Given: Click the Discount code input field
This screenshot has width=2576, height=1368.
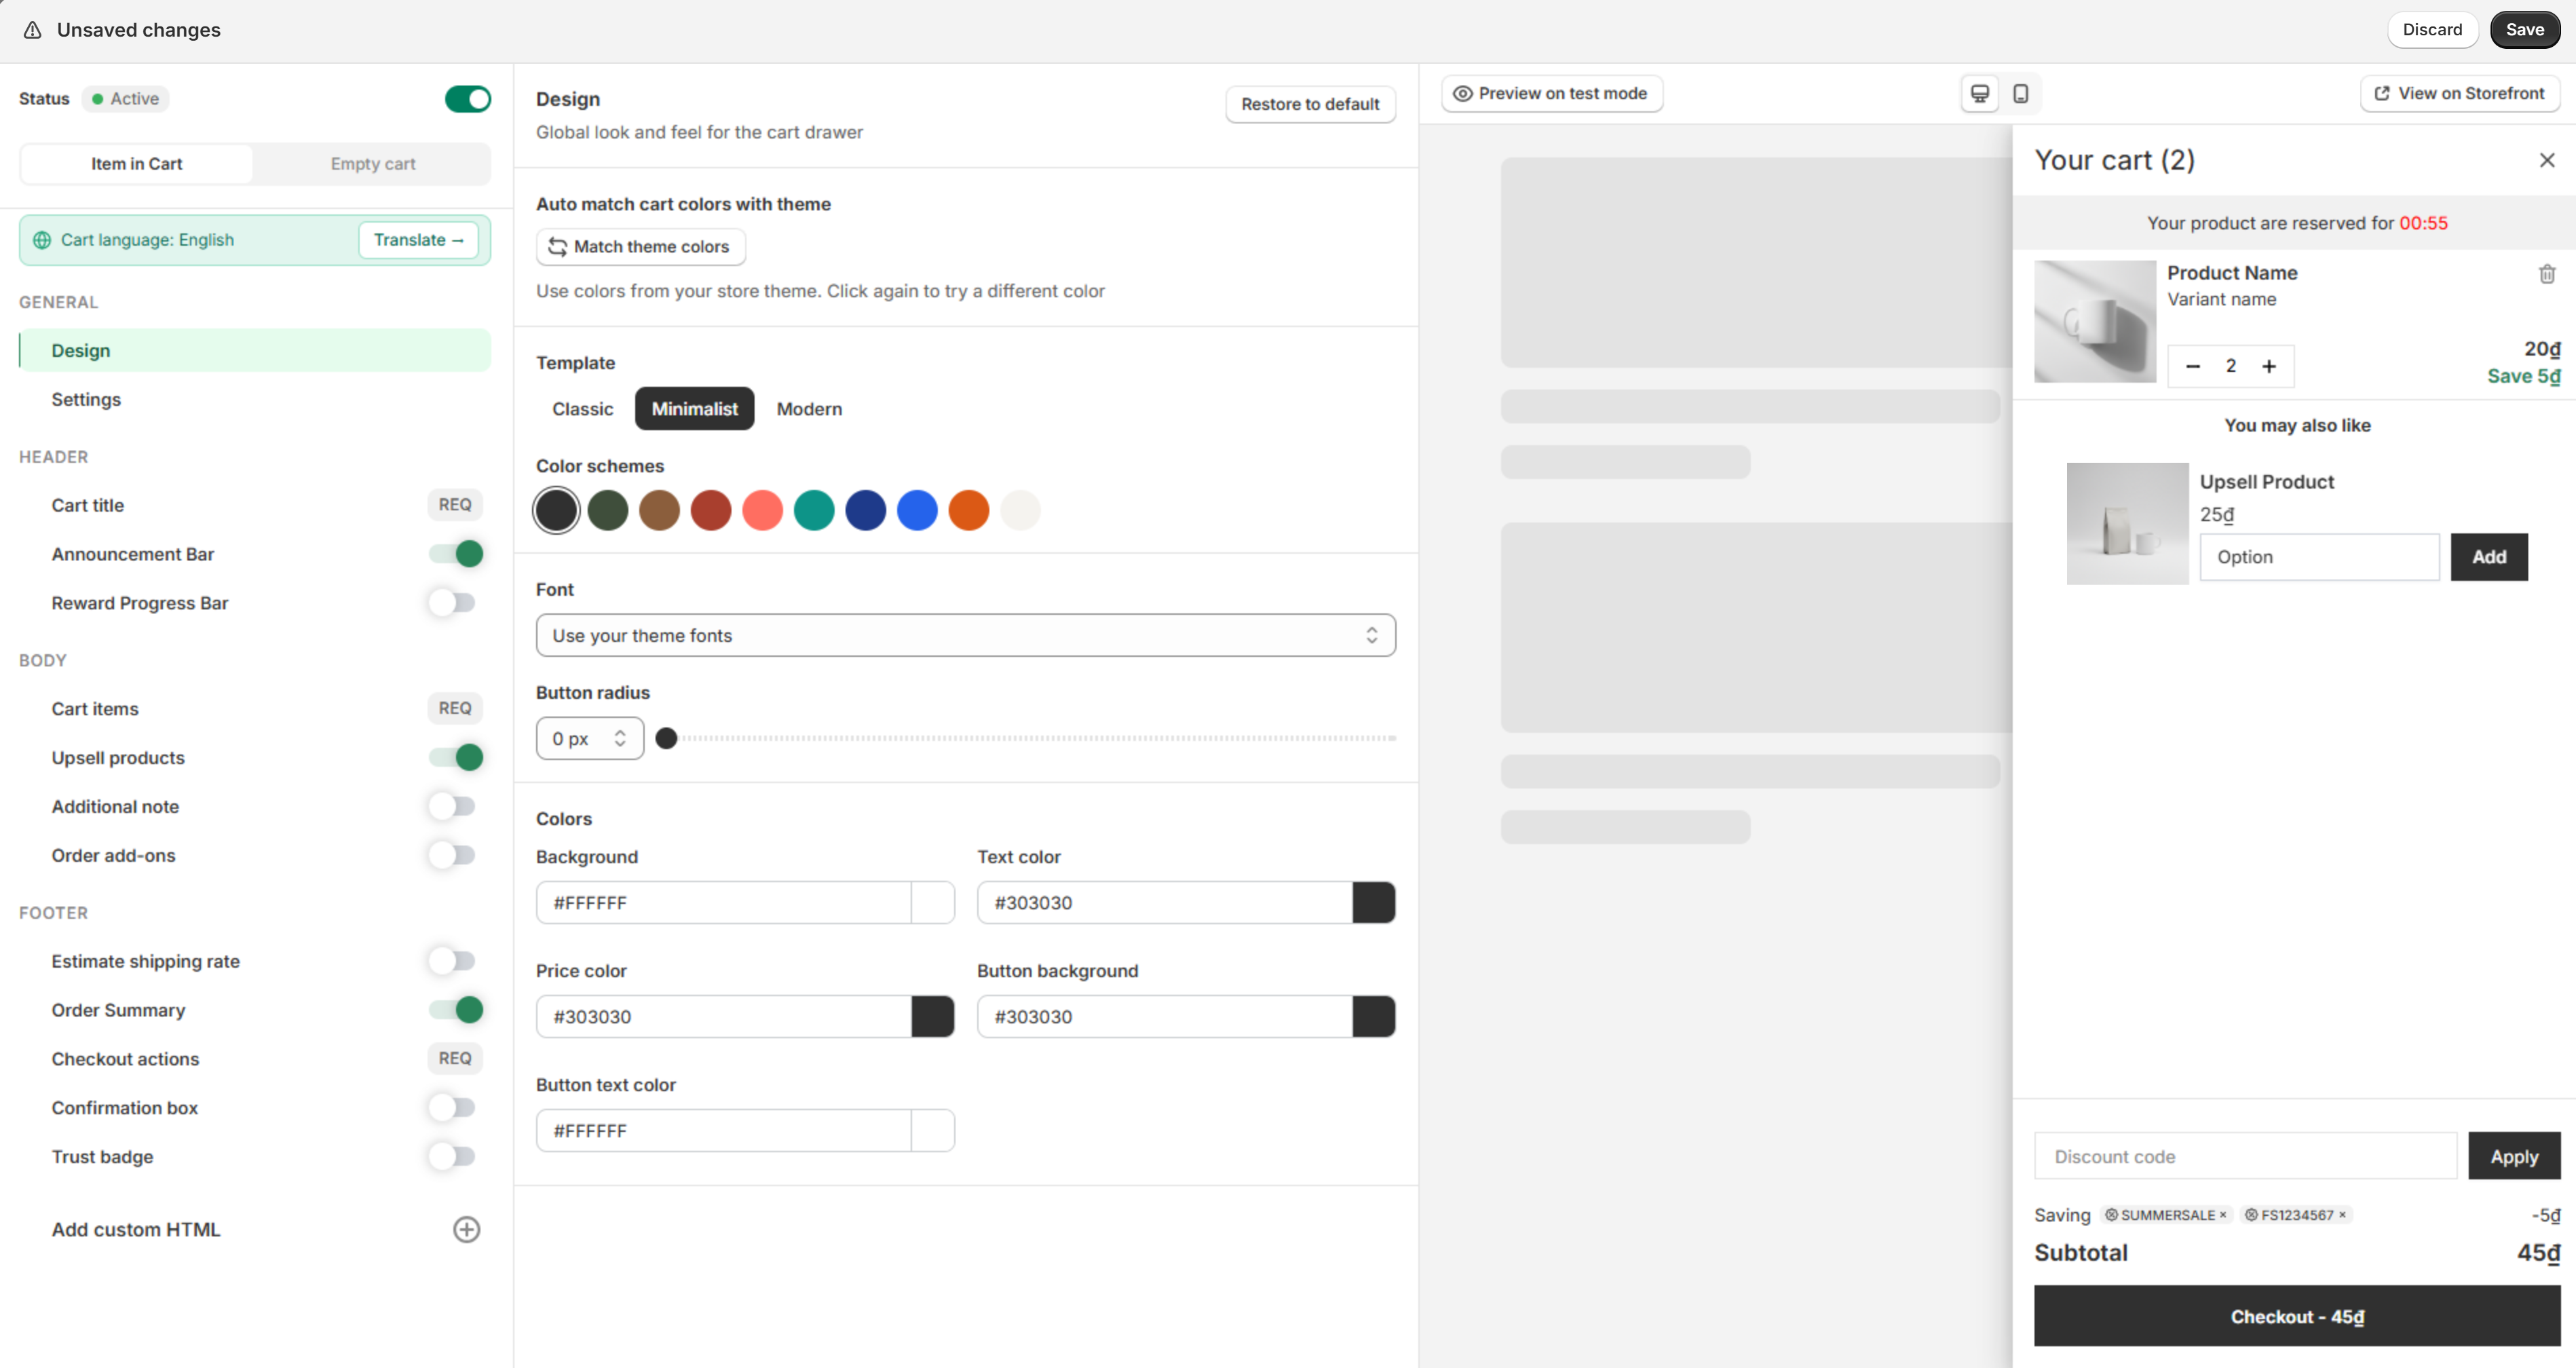Looking at the screenshot, I should pyautogui.click(x=2245, y=1157).
